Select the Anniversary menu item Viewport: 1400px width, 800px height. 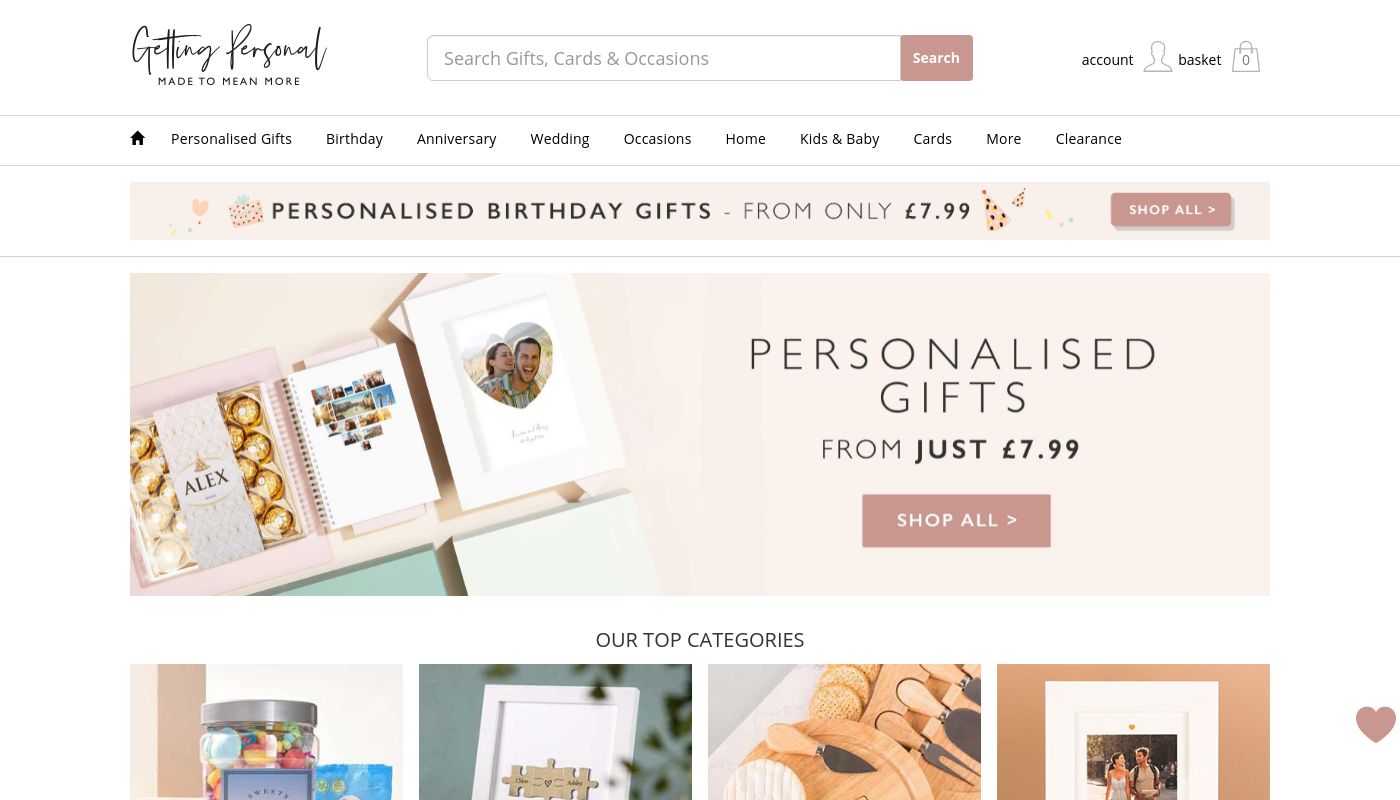[456, 139]
